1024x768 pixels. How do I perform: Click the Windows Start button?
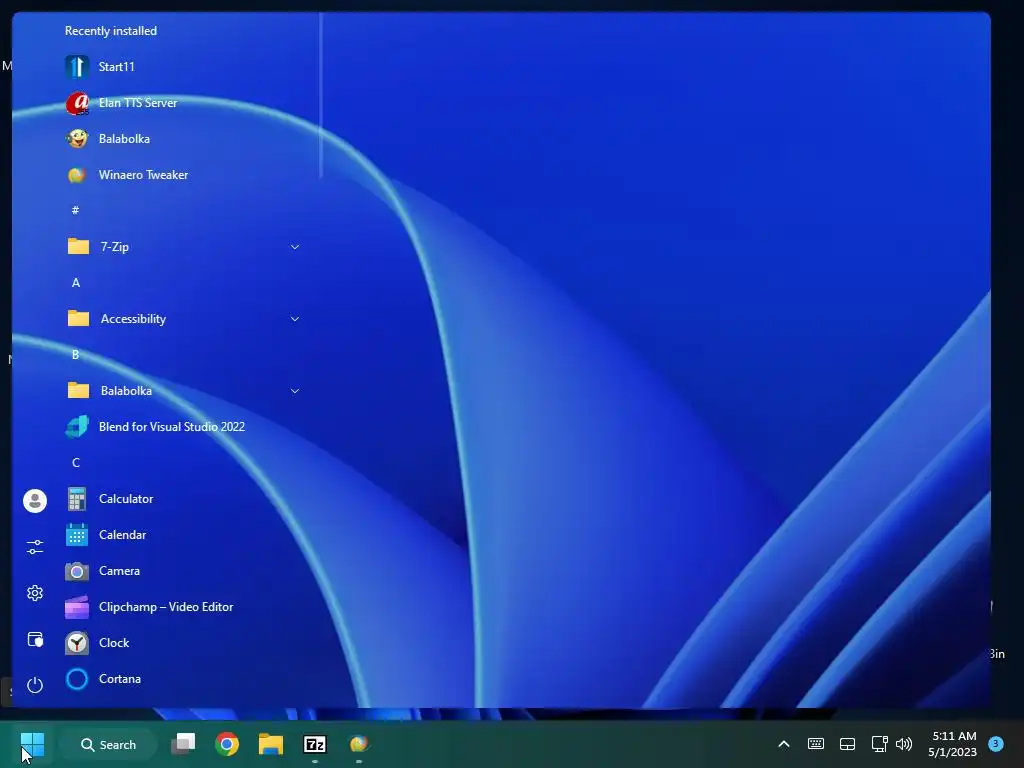click(x=32, y=744)
